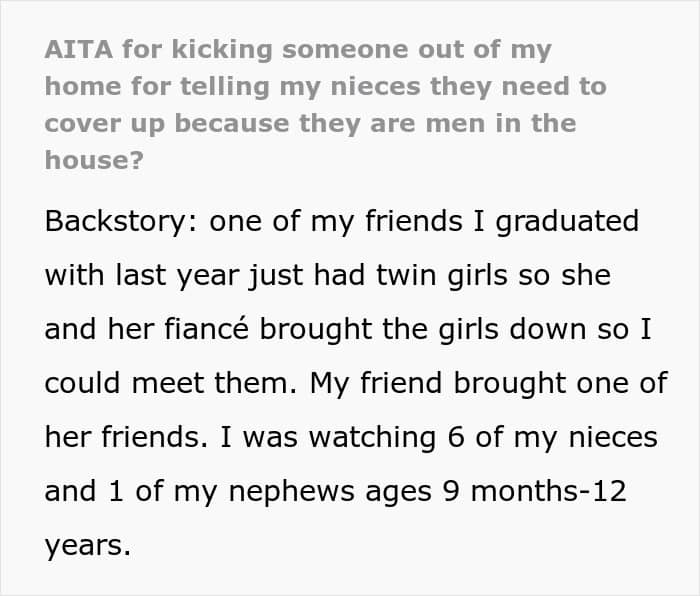Click the word "nephews" in the paragraph
The width and height of the screenshot is (700, 596).
[292, 492]
